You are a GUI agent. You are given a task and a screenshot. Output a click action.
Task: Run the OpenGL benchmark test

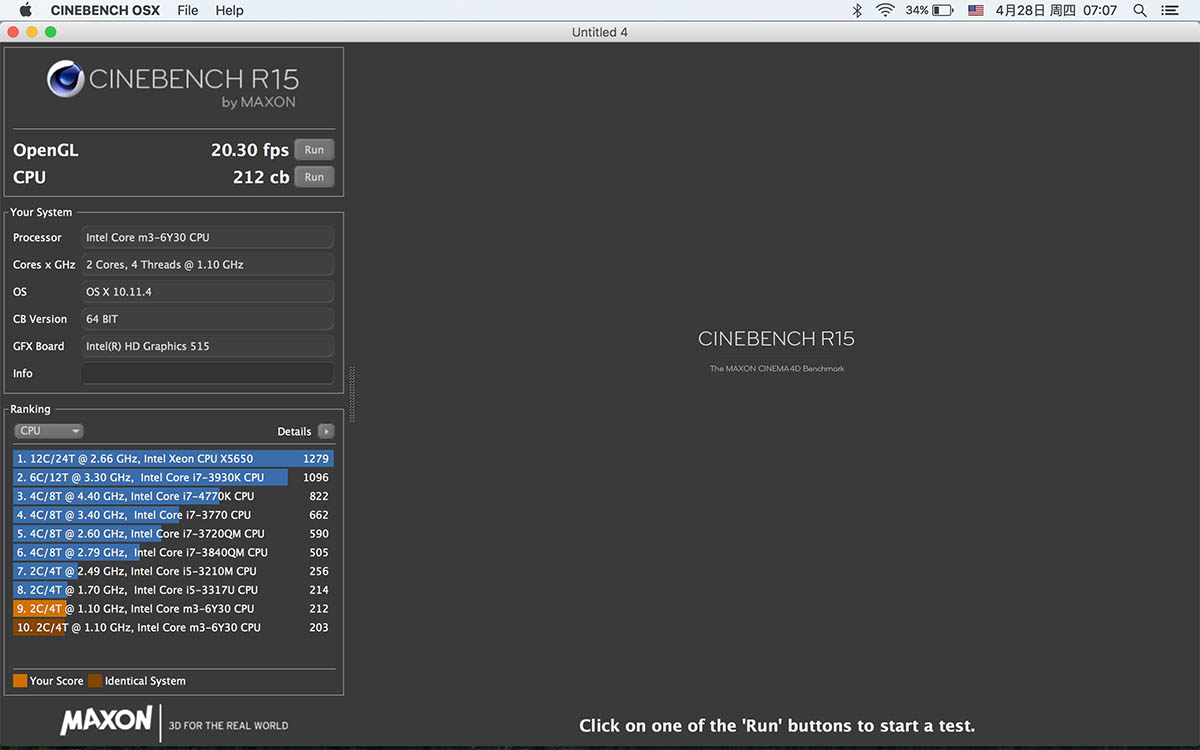(x=314, y=150)
